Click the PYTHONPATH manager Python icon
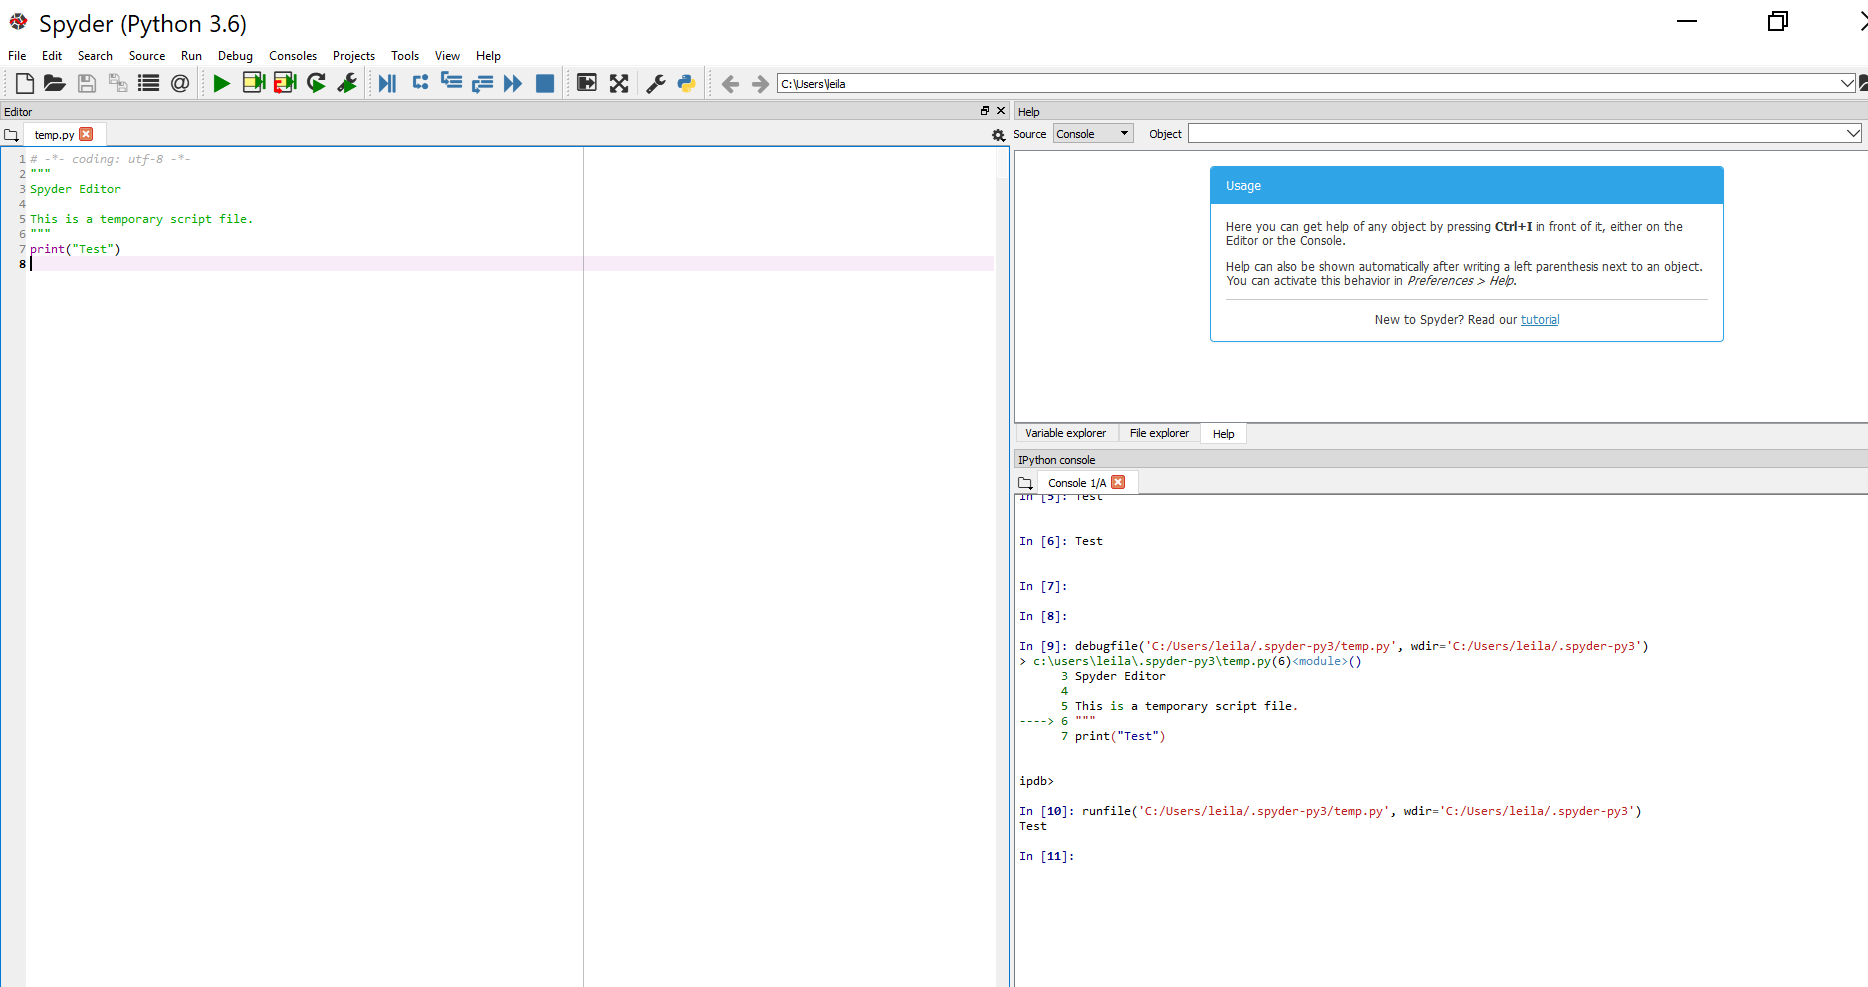1868x987 pixels. pos(686,84)
